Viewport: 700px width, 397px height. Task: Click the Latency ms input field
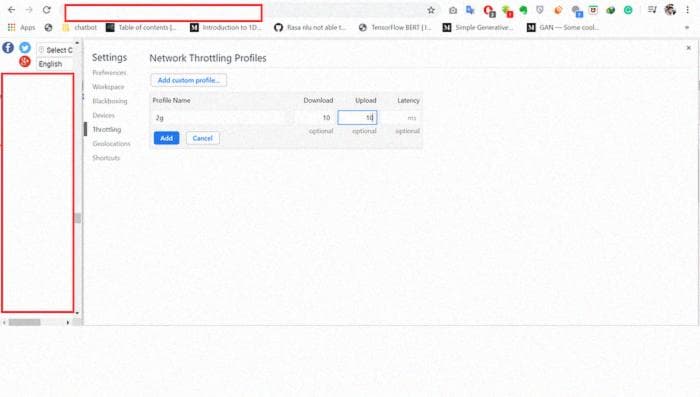[400, 118]
